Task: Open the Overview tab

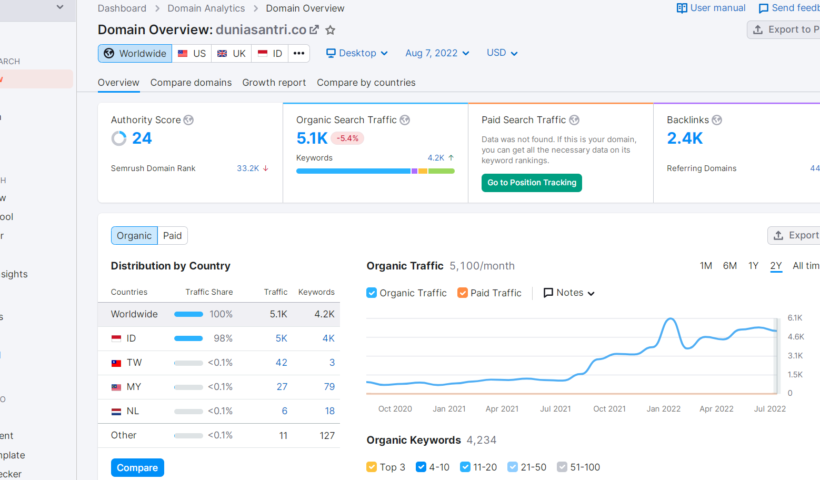Action: tap(119, 83)
